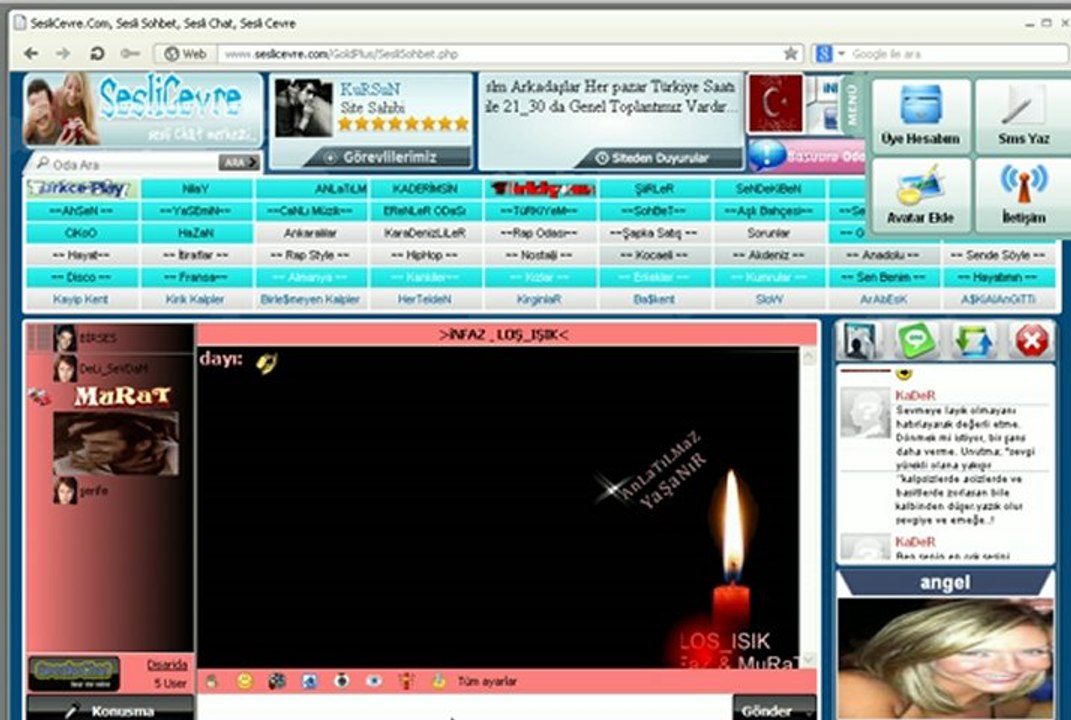Click the blue picture icon in chat toolbar
1071x720 pixels.
click(309, 681)
